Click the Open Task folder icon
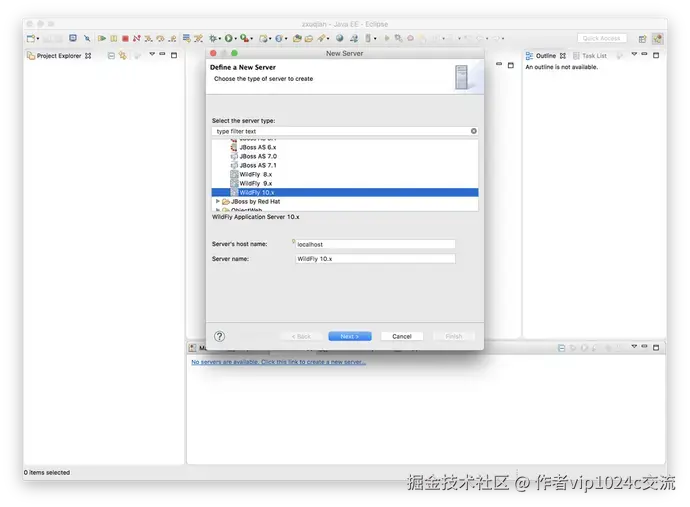The width and height of the screenshot is (690, 507). (309, 38)
